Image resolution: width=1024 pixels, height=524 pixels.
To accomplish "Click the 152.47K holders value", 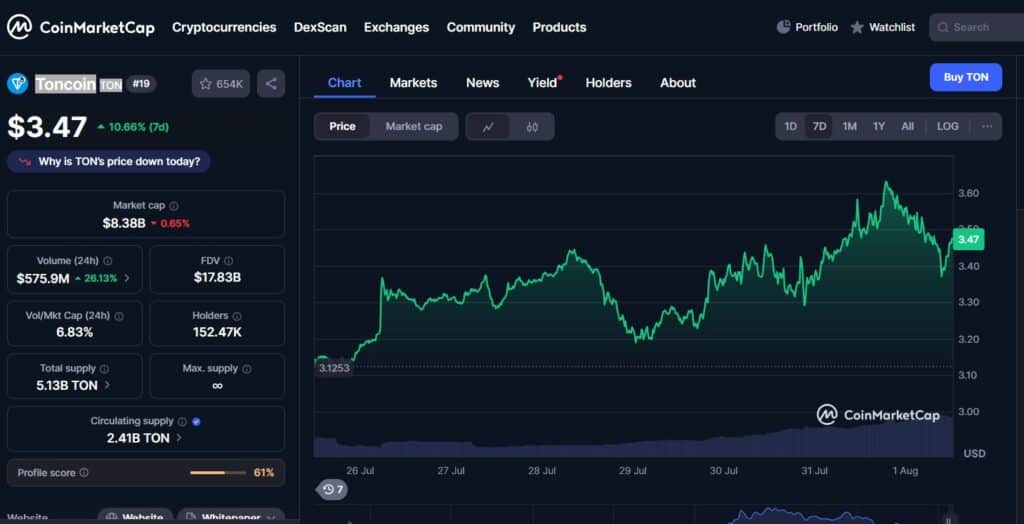I will pyautogui.click(x=217, y=332).
